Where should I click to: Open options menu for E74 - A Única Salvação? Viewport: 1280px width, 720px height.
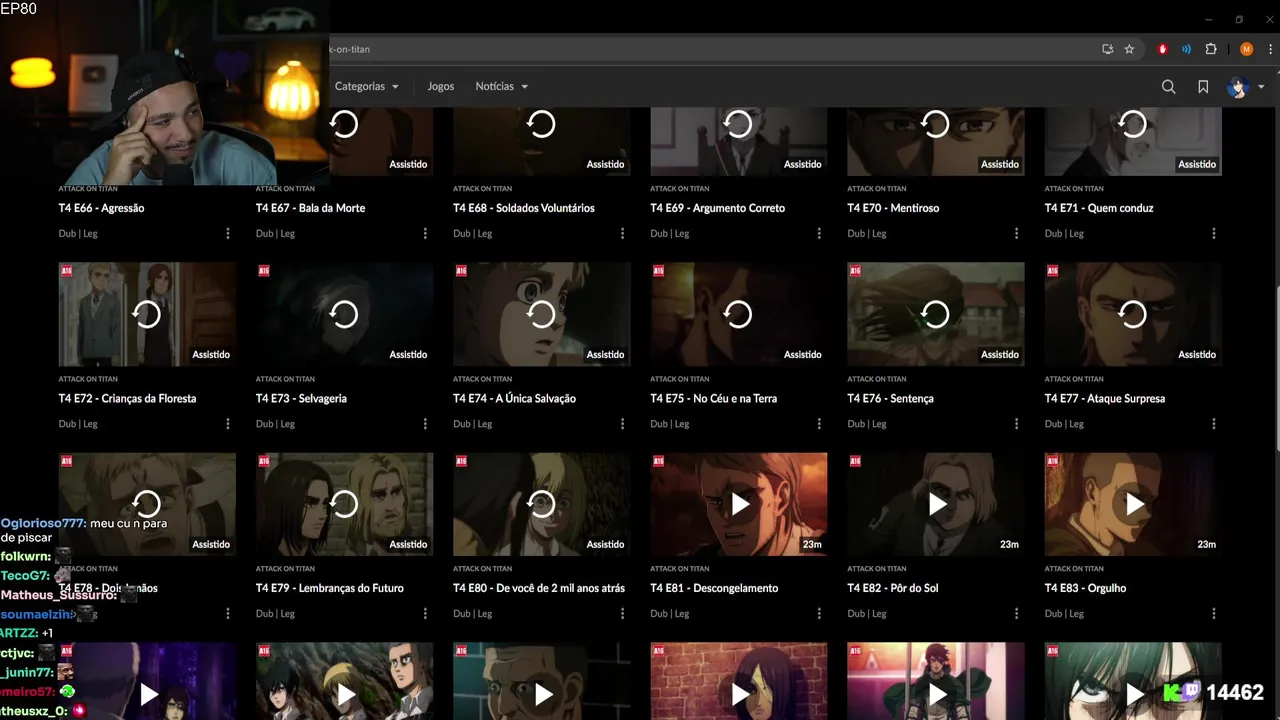click(x=622, y=424)
